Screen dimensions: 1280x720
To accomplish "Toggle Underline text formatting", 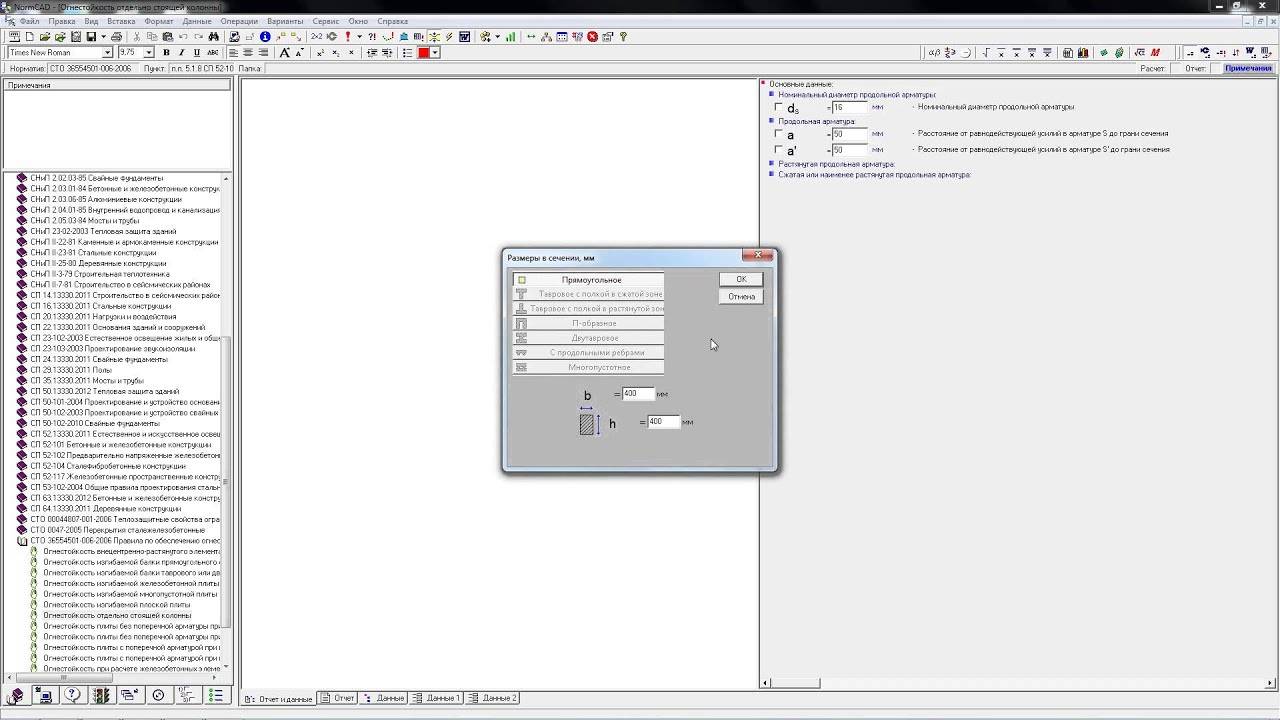I will pyautogui.click(x=196, y=52).
